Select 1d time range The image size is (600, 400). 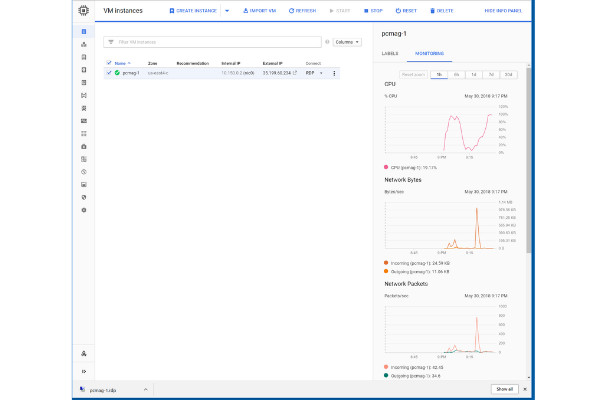474,75
